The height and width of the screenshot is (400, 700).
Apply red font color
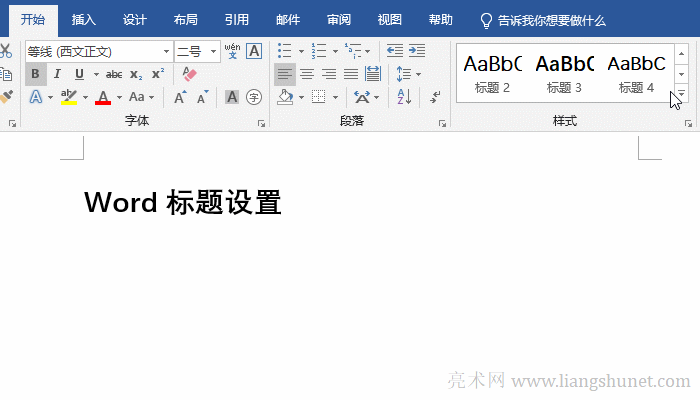pyautogui.click(x=103, y=97)
